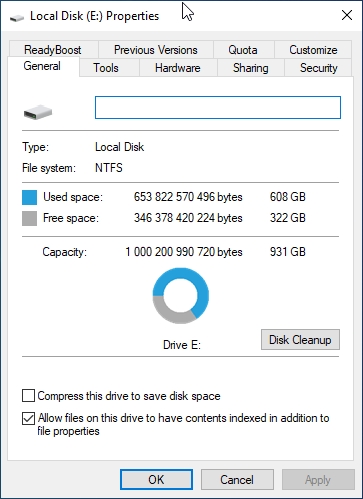Select the Quota tab
Viewport: 363px width, 499px height.
[243, 50]
